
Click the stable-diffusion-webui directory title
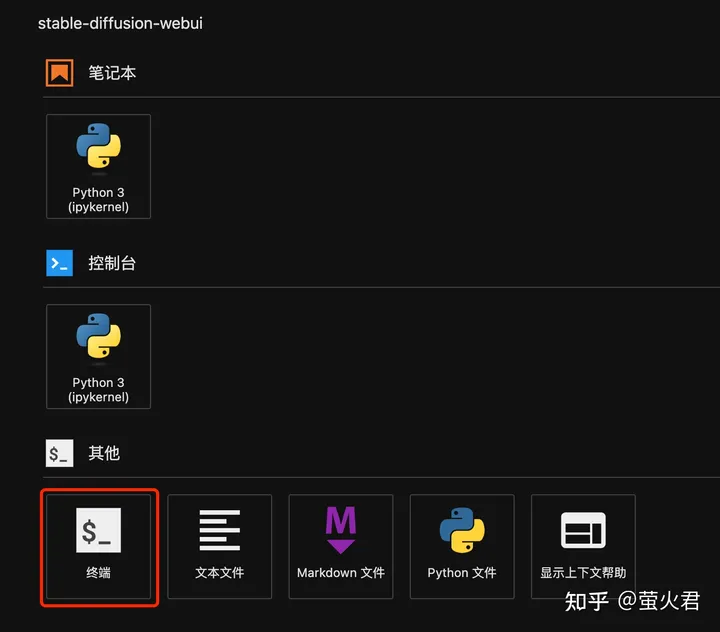120,23
